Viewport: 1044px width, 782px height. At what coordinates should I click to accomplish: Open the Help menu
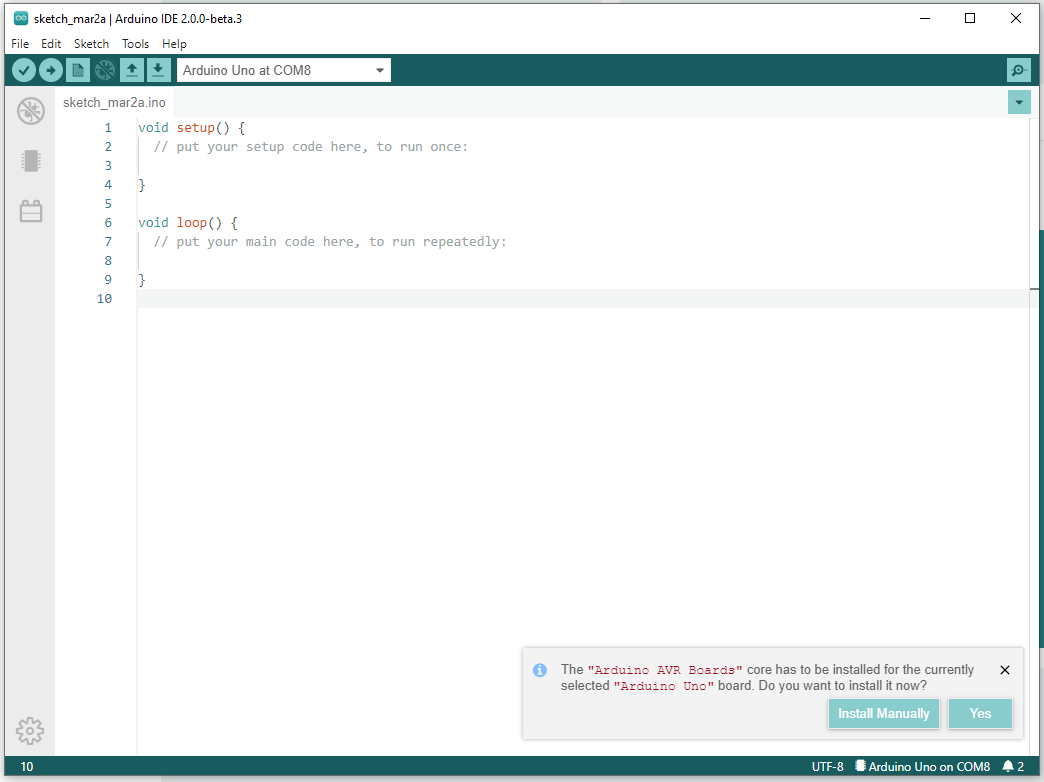(174, 44)
